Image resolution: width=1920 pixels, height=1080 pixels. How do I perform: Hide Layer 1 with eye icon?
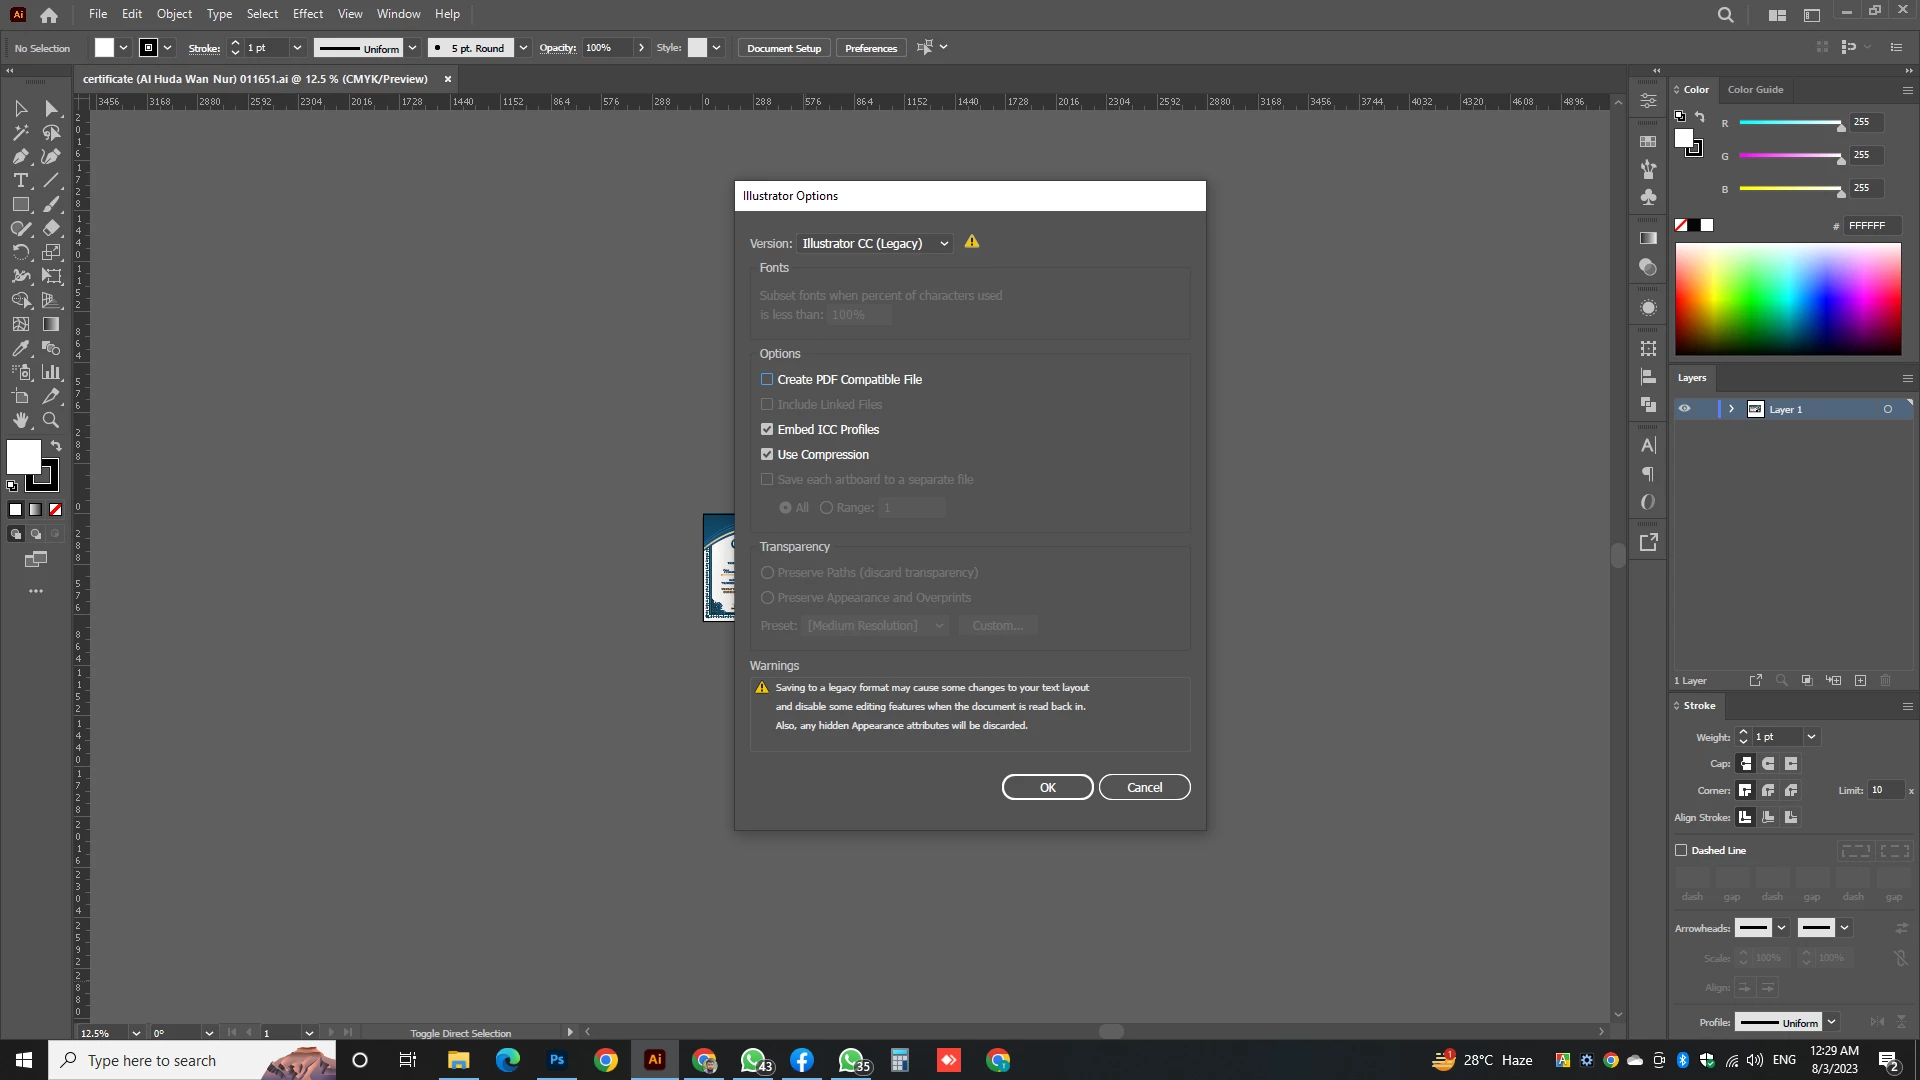[x=1684, y=409]
